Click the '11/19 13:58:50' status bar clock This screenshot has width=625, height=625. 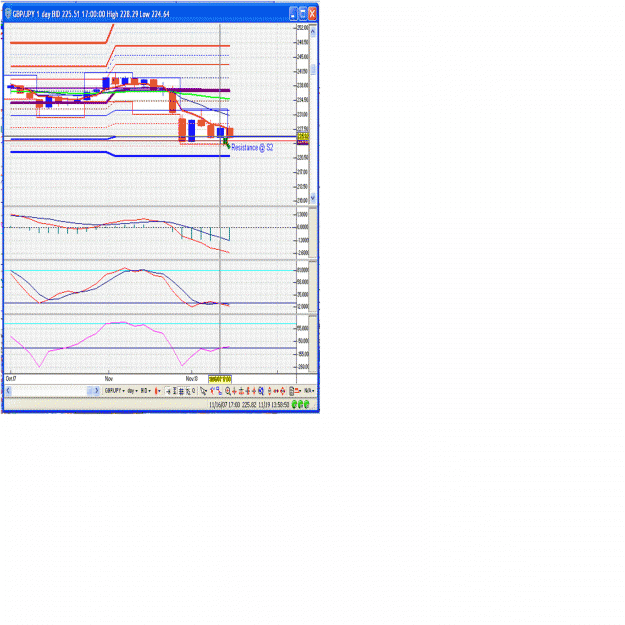[x=274, y=405]
